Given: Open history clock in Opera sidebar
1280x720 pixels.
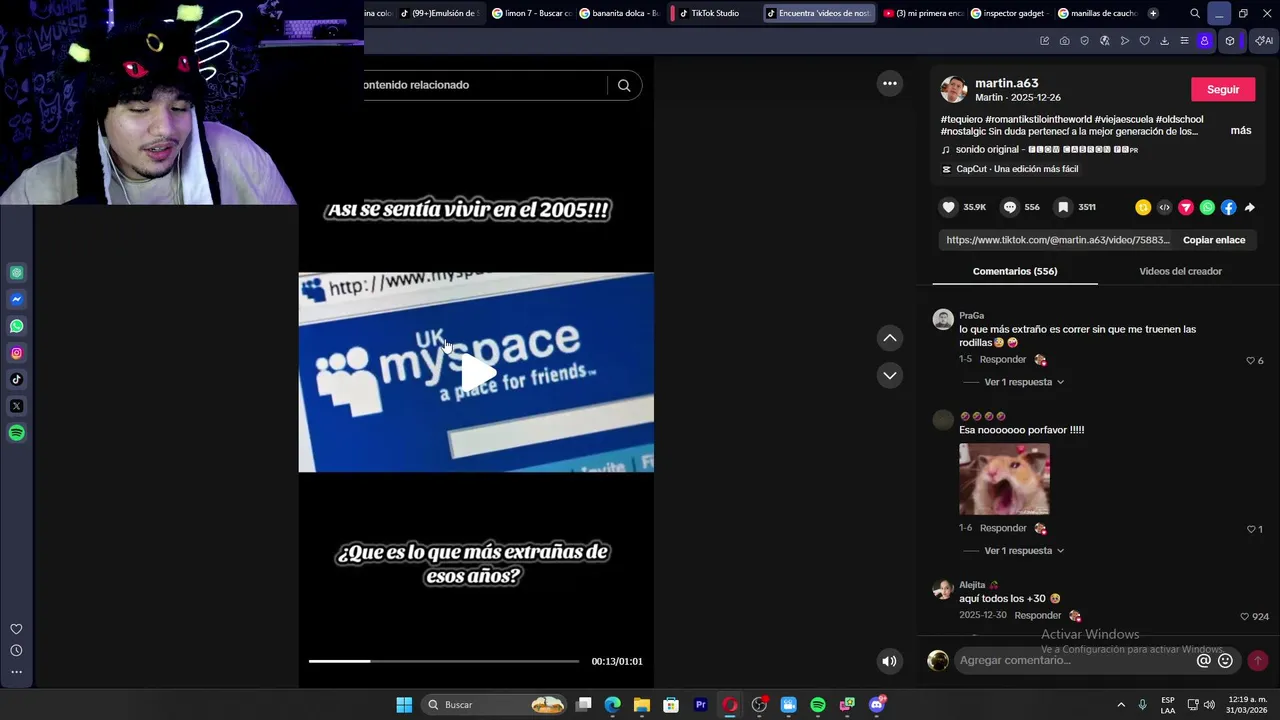Looking at the screenshot, I should click(x=16, y=650).
